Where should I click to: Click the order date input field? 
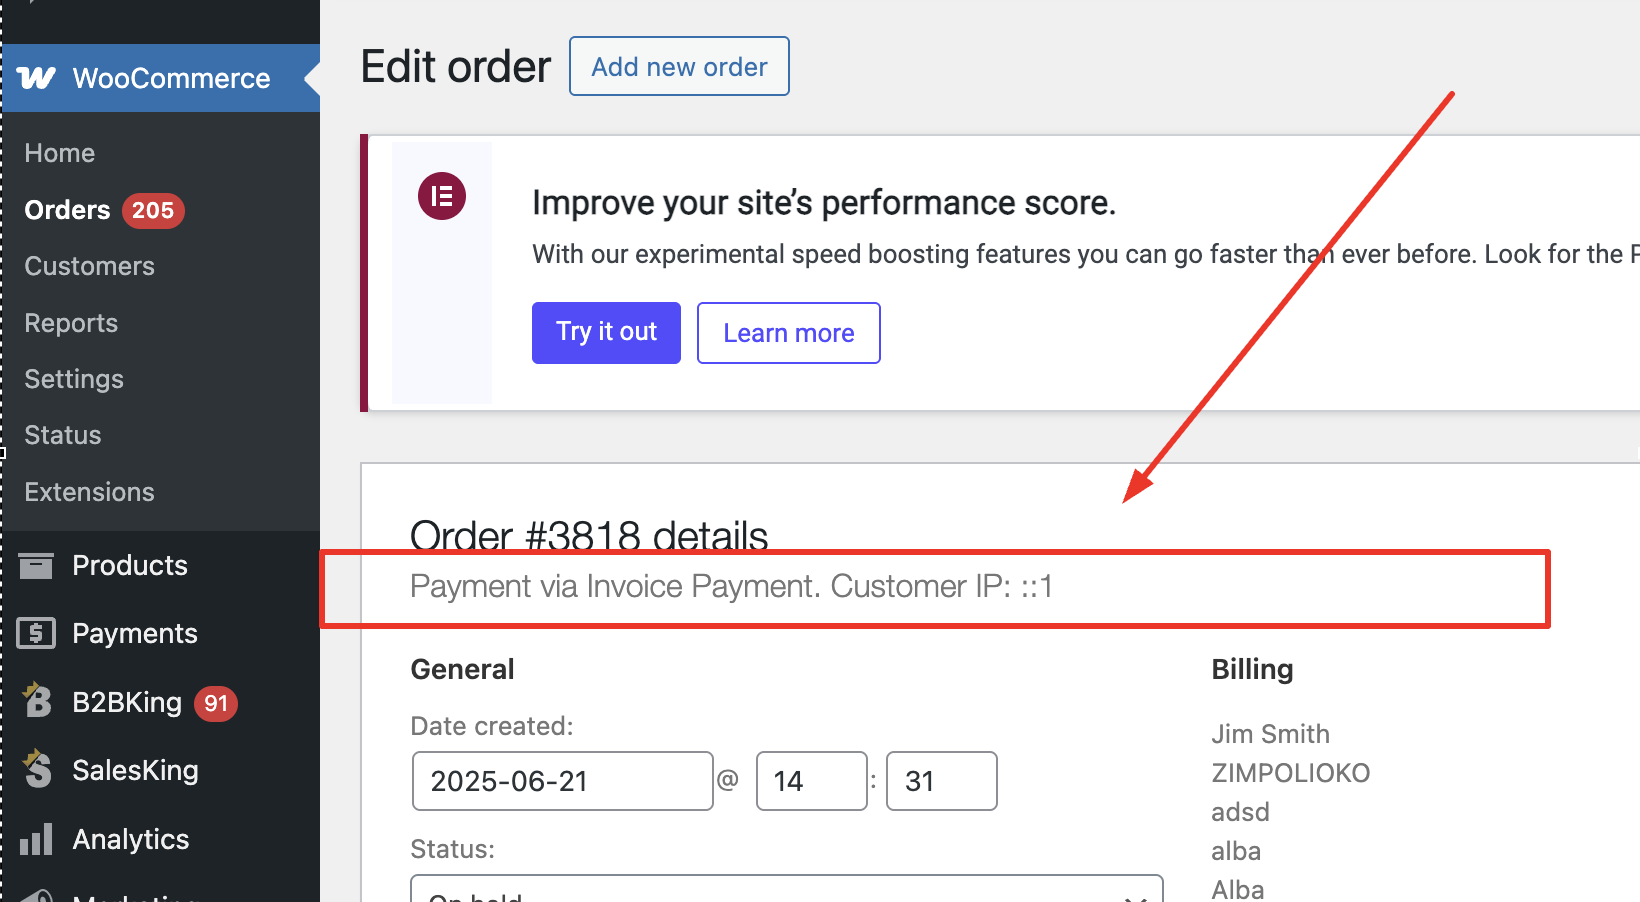[x=562, y=781]
